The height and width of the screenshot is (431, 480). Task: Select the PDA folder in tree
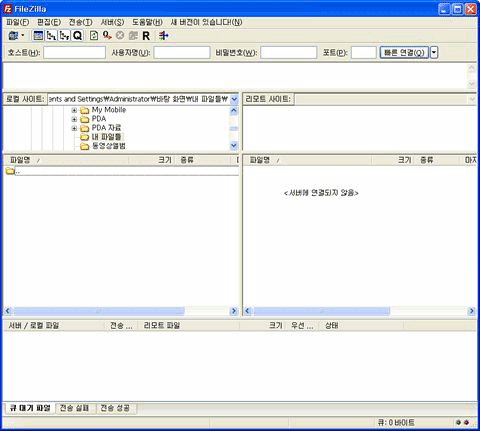99,119
